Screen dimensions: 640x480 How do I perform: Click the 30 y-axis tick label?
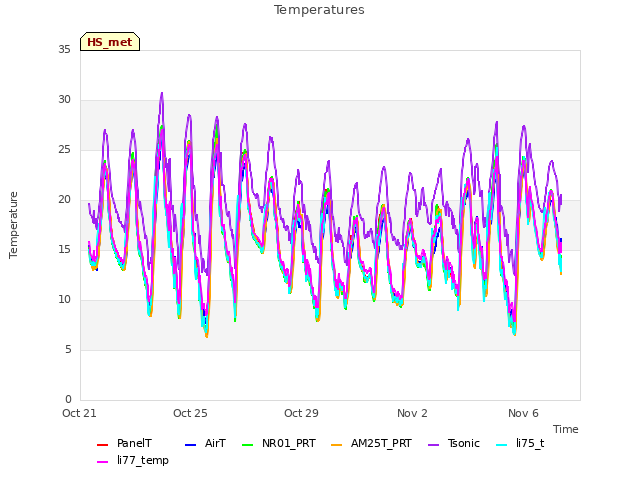[64, 100]
